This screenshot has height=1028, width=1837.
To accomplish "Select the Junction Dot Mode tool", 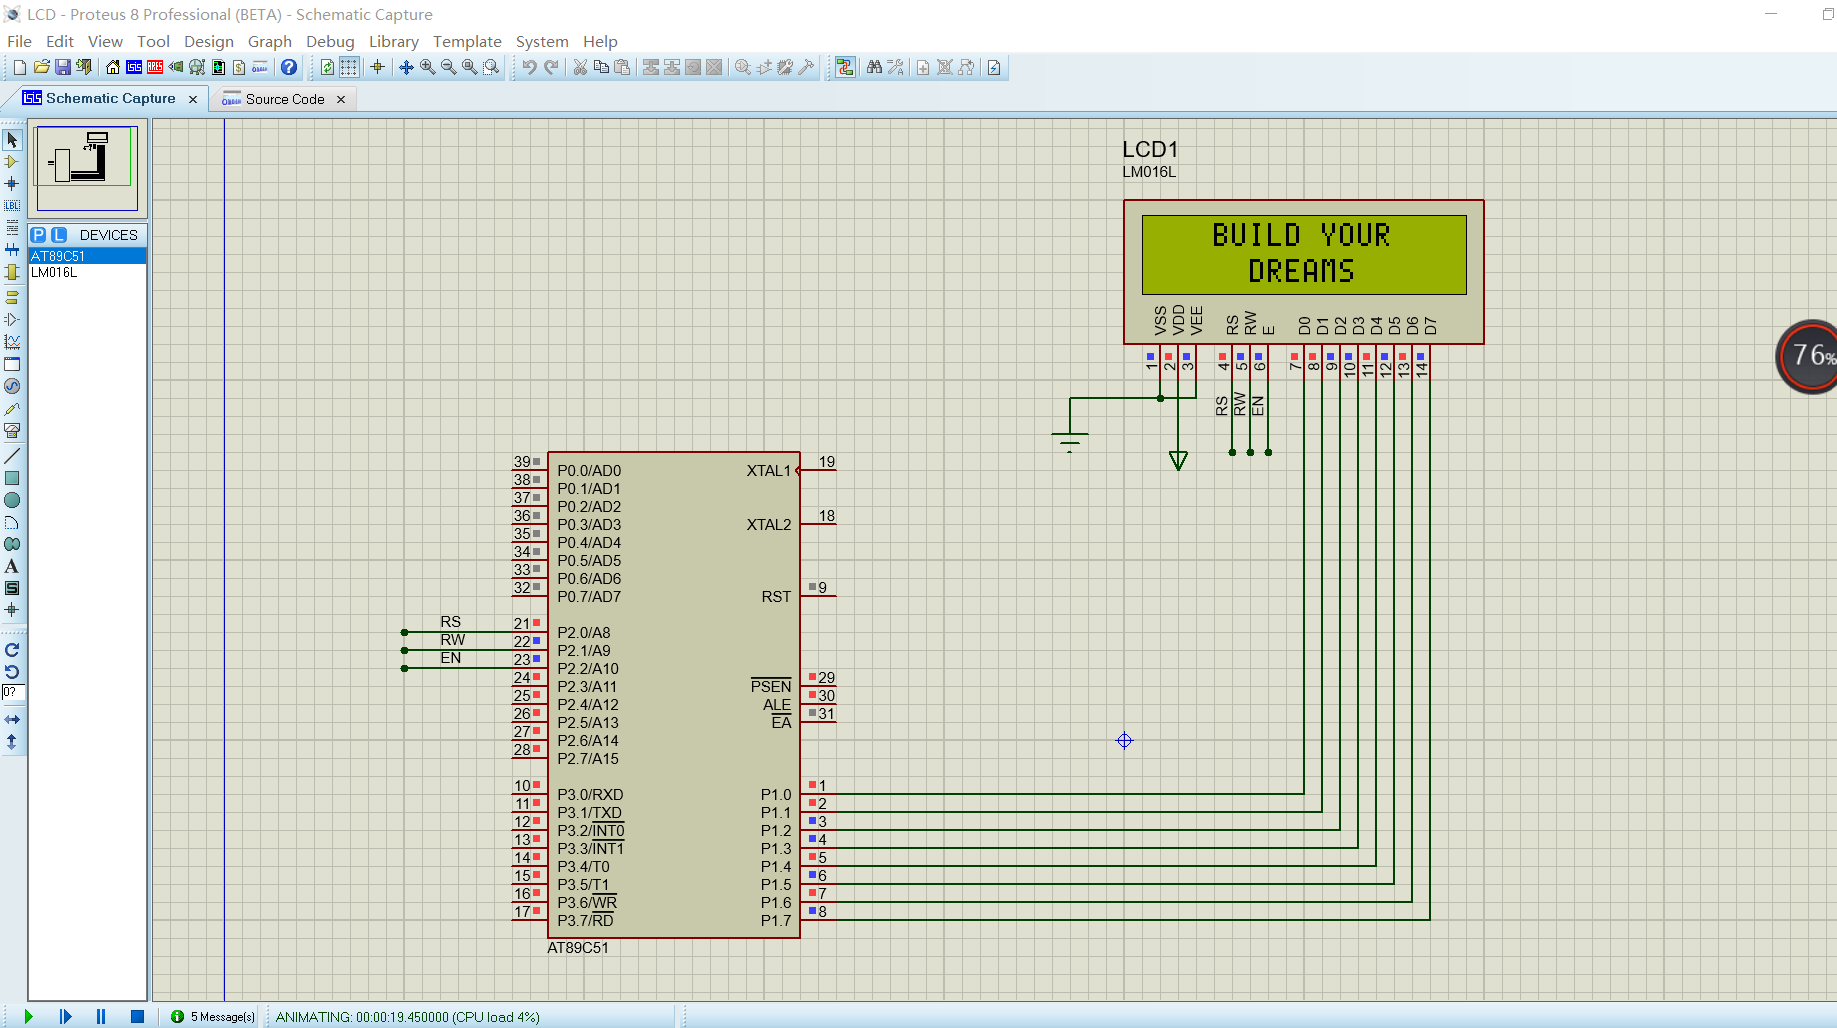I will pyautogui.click(x=12, y=184).
